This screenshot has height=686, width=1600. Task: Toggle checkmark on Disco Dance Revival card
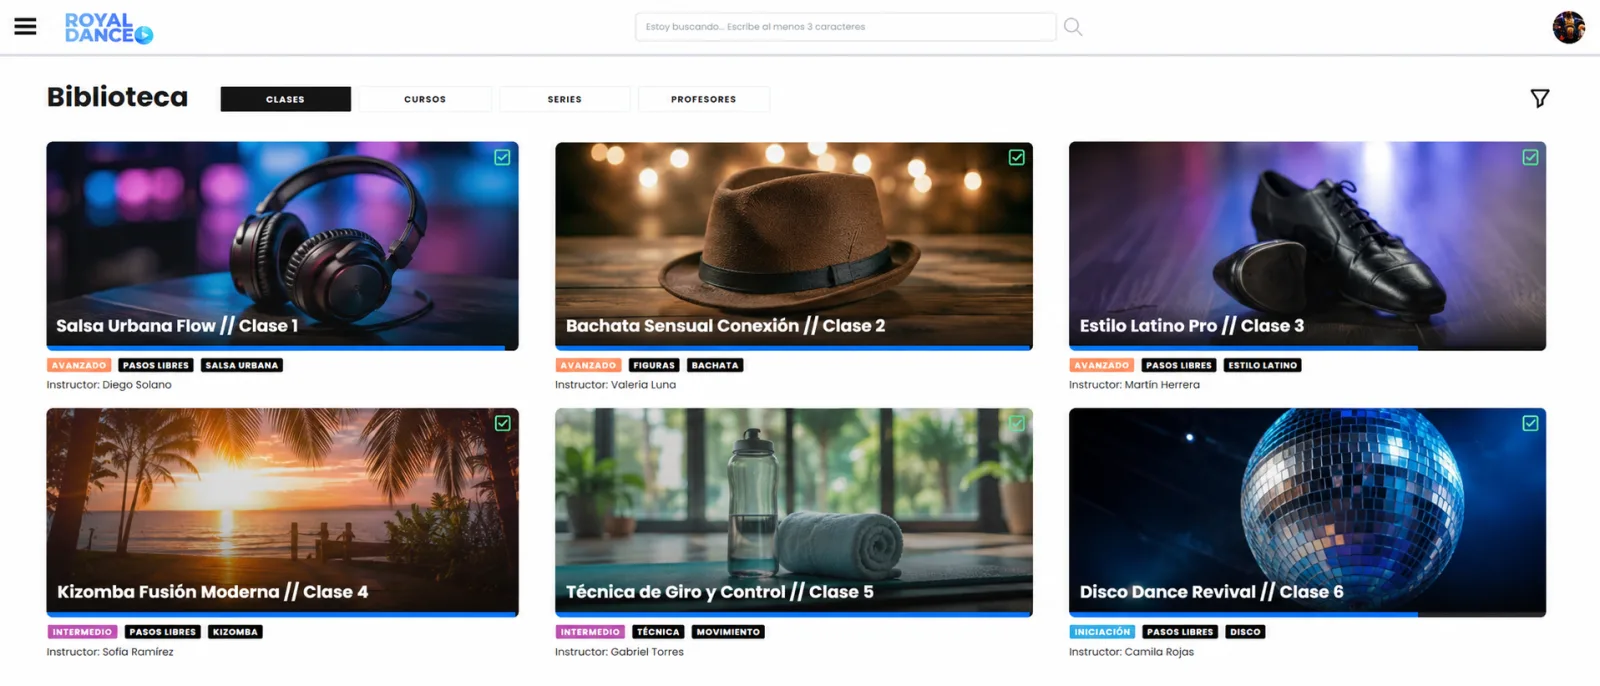pyautogui.click(x=1530, y=423)
